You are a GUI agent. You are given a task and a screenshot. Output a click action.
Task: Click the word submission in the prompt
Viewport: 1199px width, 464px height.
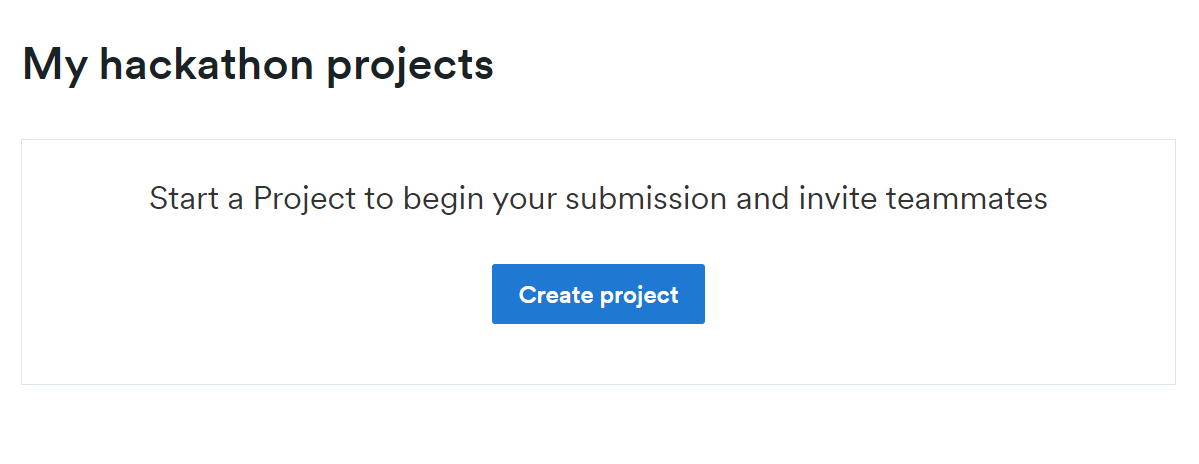pyautogui.click(x=646, y=197)
